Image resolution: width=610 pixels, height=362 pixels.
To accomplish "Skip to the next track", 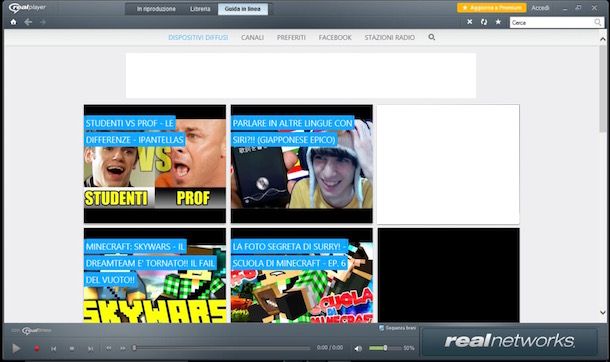I will click(x=90, y=349).
